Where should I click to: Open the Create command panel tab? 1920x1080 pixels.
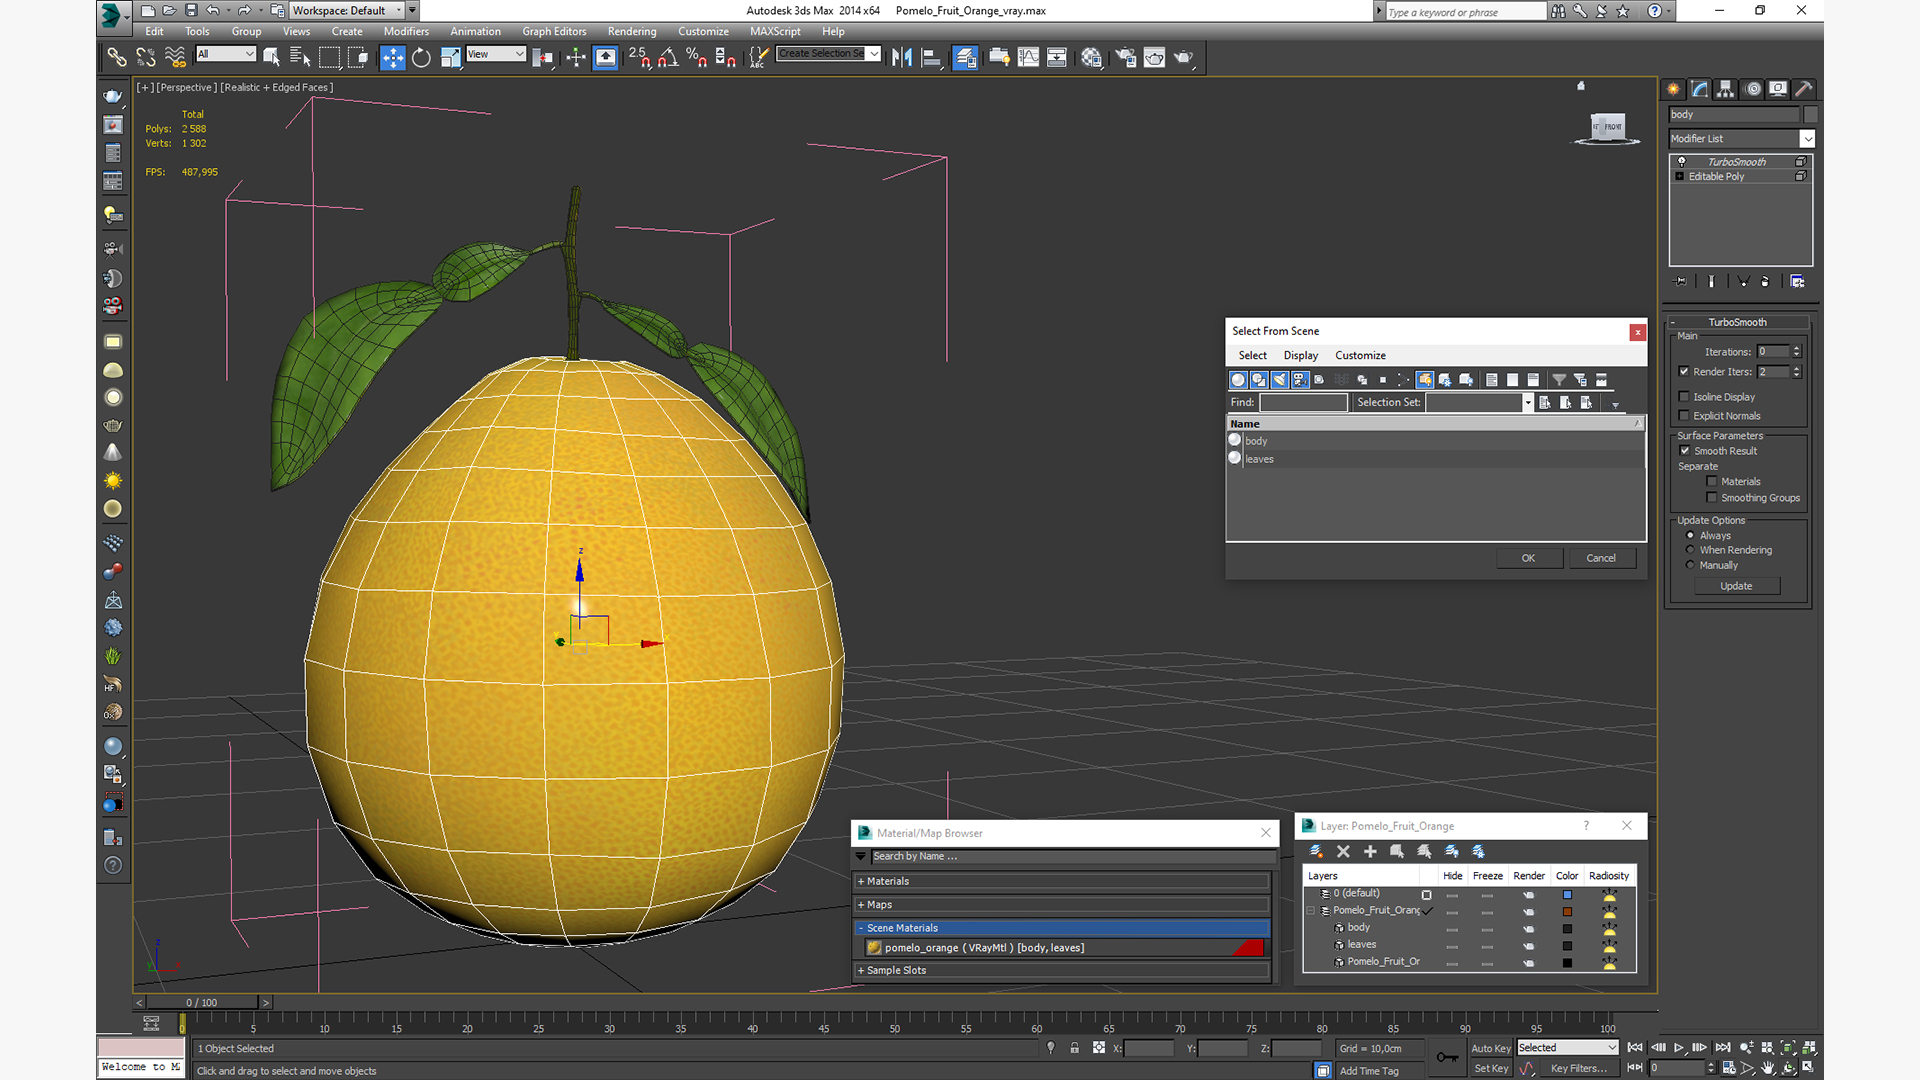click(1673, 89)
